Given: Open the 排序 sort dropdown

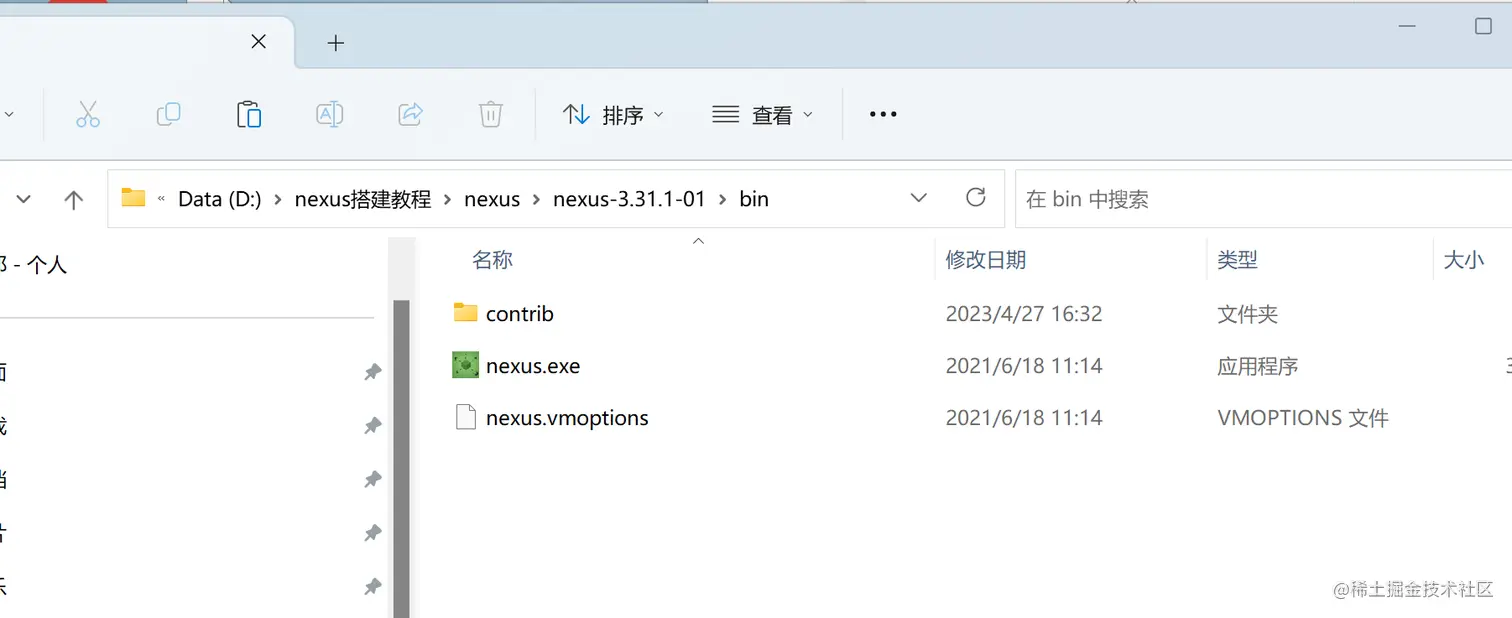Looking at the screenshot, I should [x=613, y=115].
